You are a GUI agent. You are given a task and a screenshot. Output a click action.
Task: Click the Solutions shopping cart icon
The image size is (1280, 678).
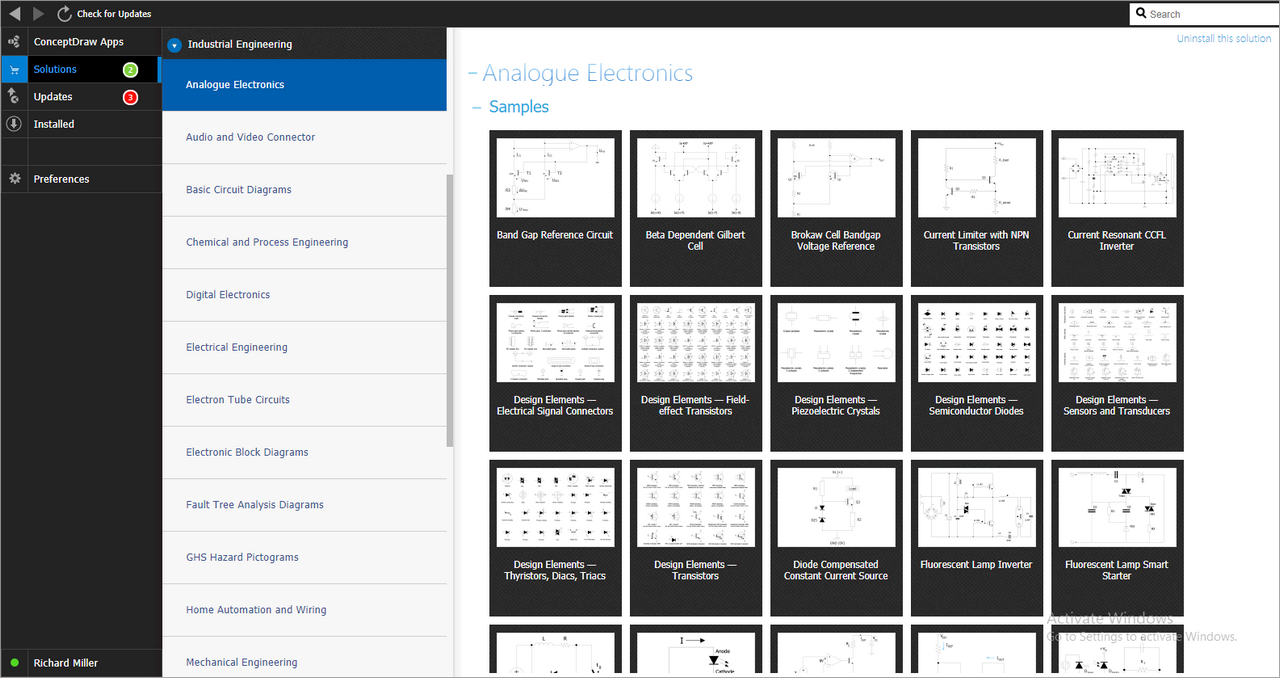pyautogui.click(x=14, y=69)
